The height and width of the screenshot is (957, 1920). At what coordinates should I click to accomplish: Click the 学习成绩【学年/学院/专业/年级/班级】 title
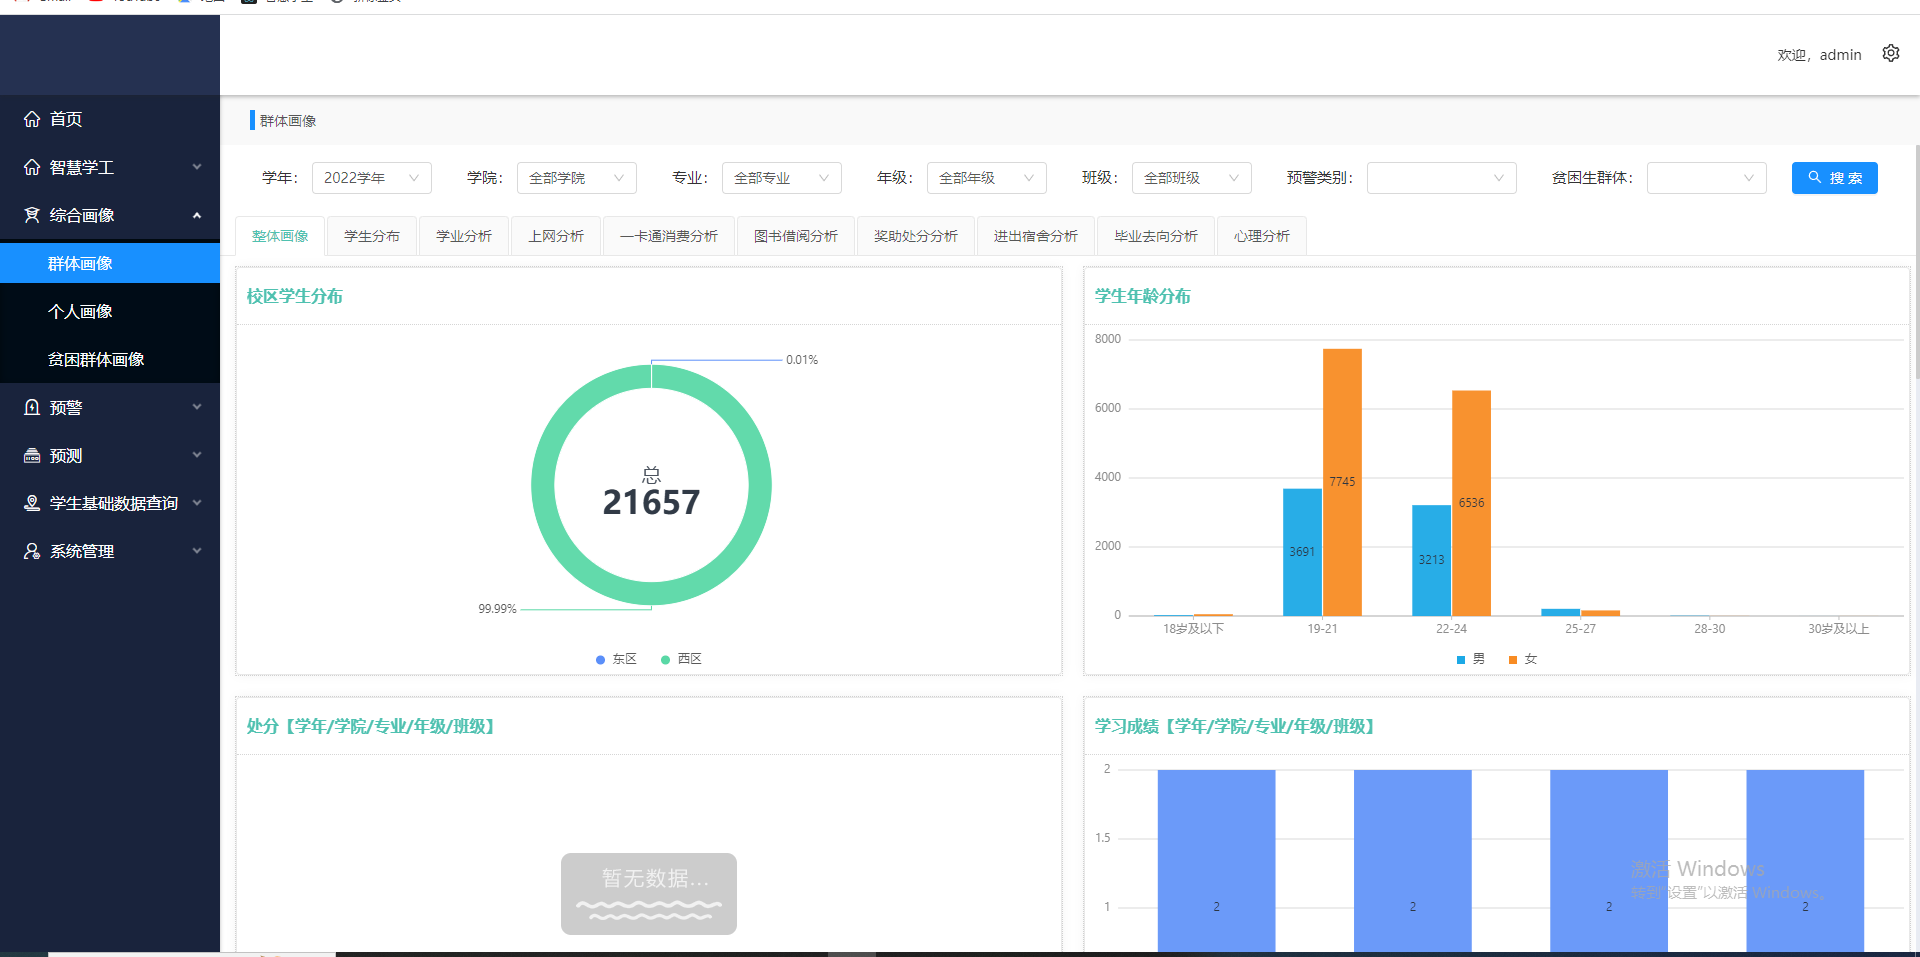pos(1237,726)
